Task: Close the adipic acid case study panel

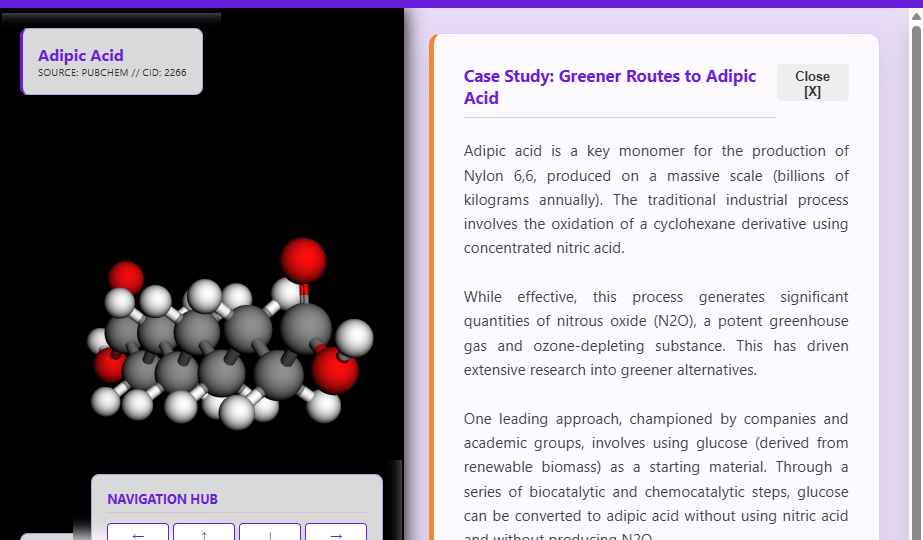Action: [x=812, y=83]
